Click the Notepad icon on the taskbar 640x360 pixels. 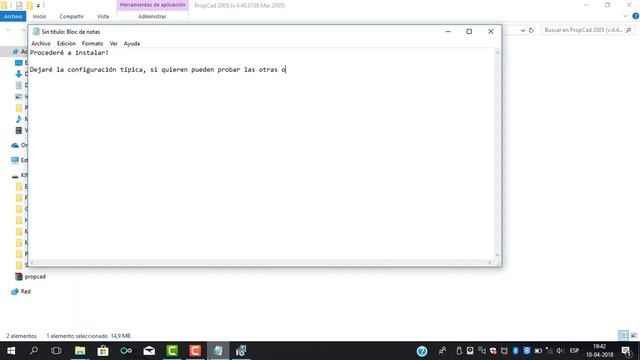pyautogui.click(x=218, y=351)
